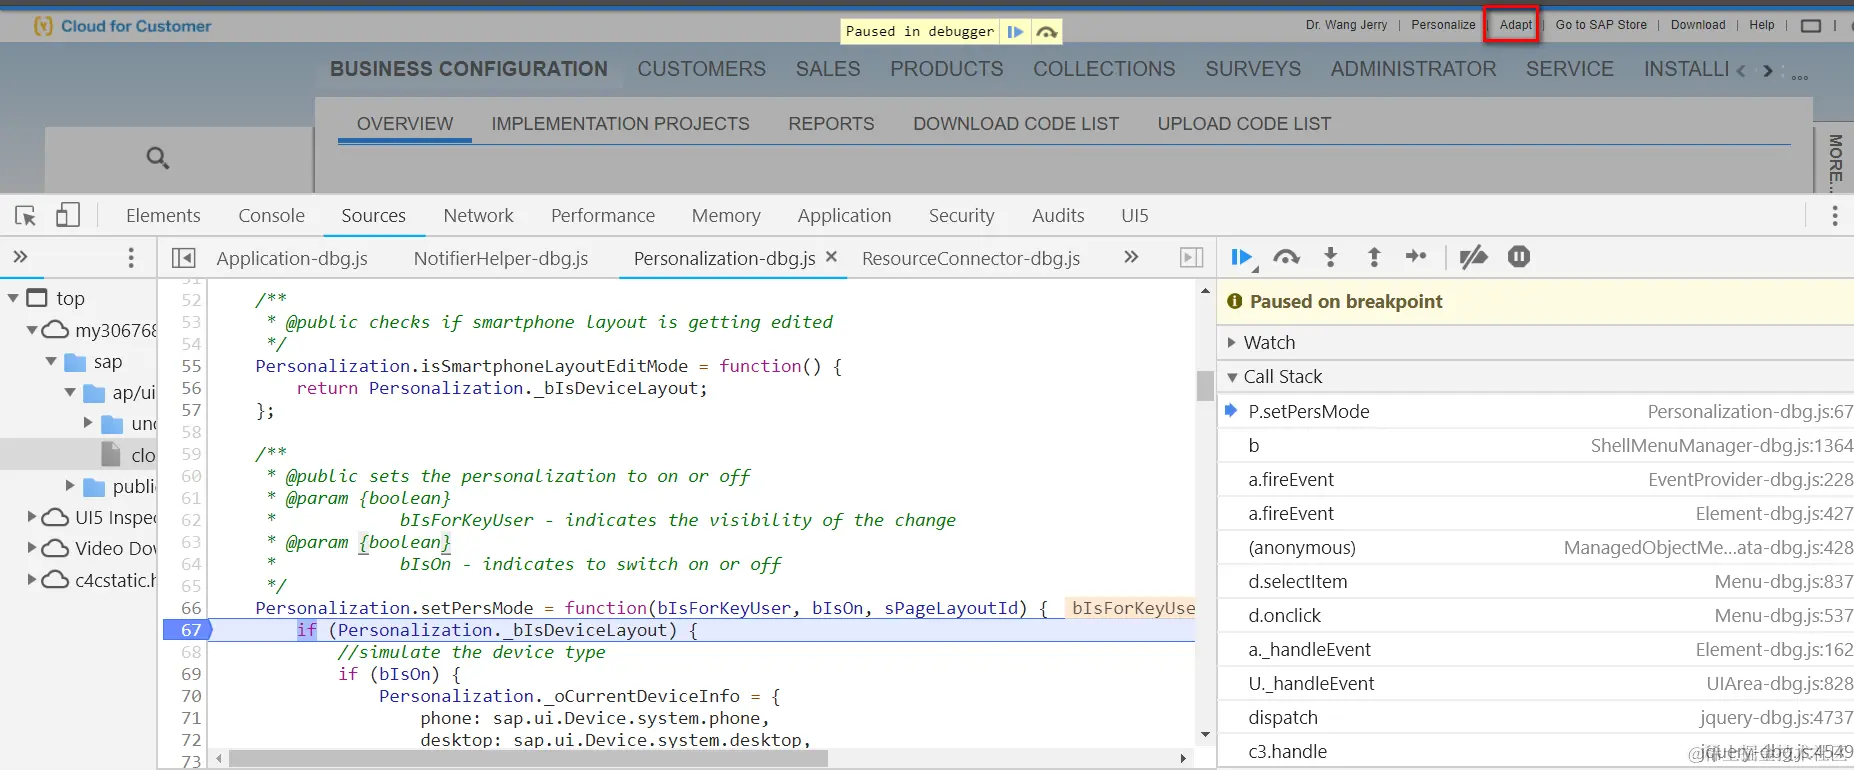Go to the next work center with the right arrow

tap(1768, 71)
